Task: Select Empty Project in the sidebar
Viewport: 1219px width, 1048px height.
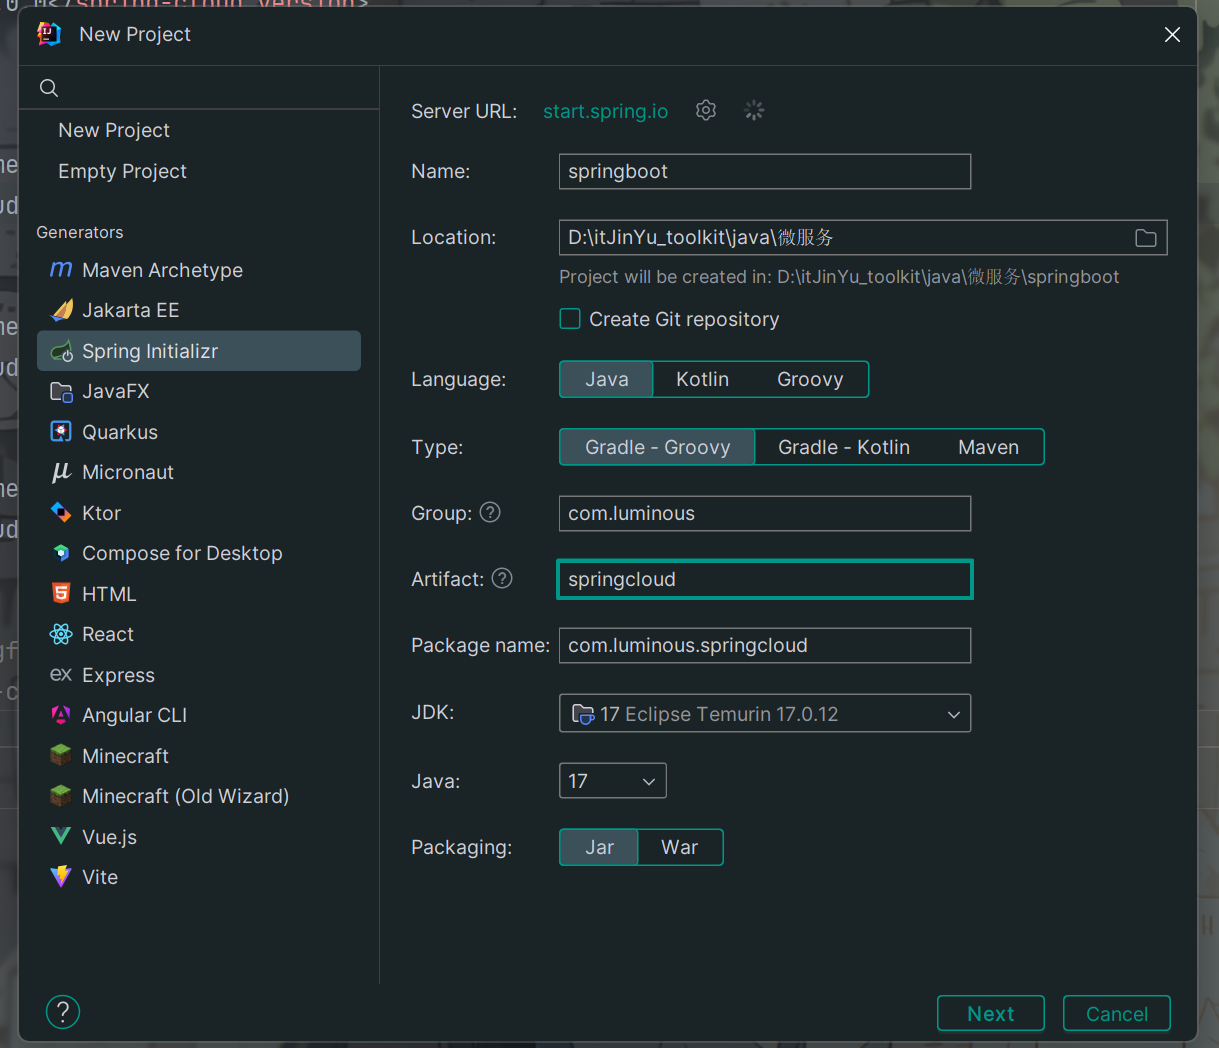Action: click(122, 171)
